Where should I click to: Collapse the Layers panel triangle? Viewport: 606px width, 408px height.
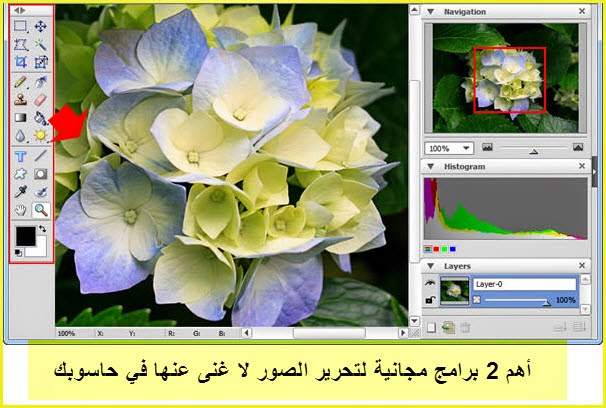tap(431, 265)
